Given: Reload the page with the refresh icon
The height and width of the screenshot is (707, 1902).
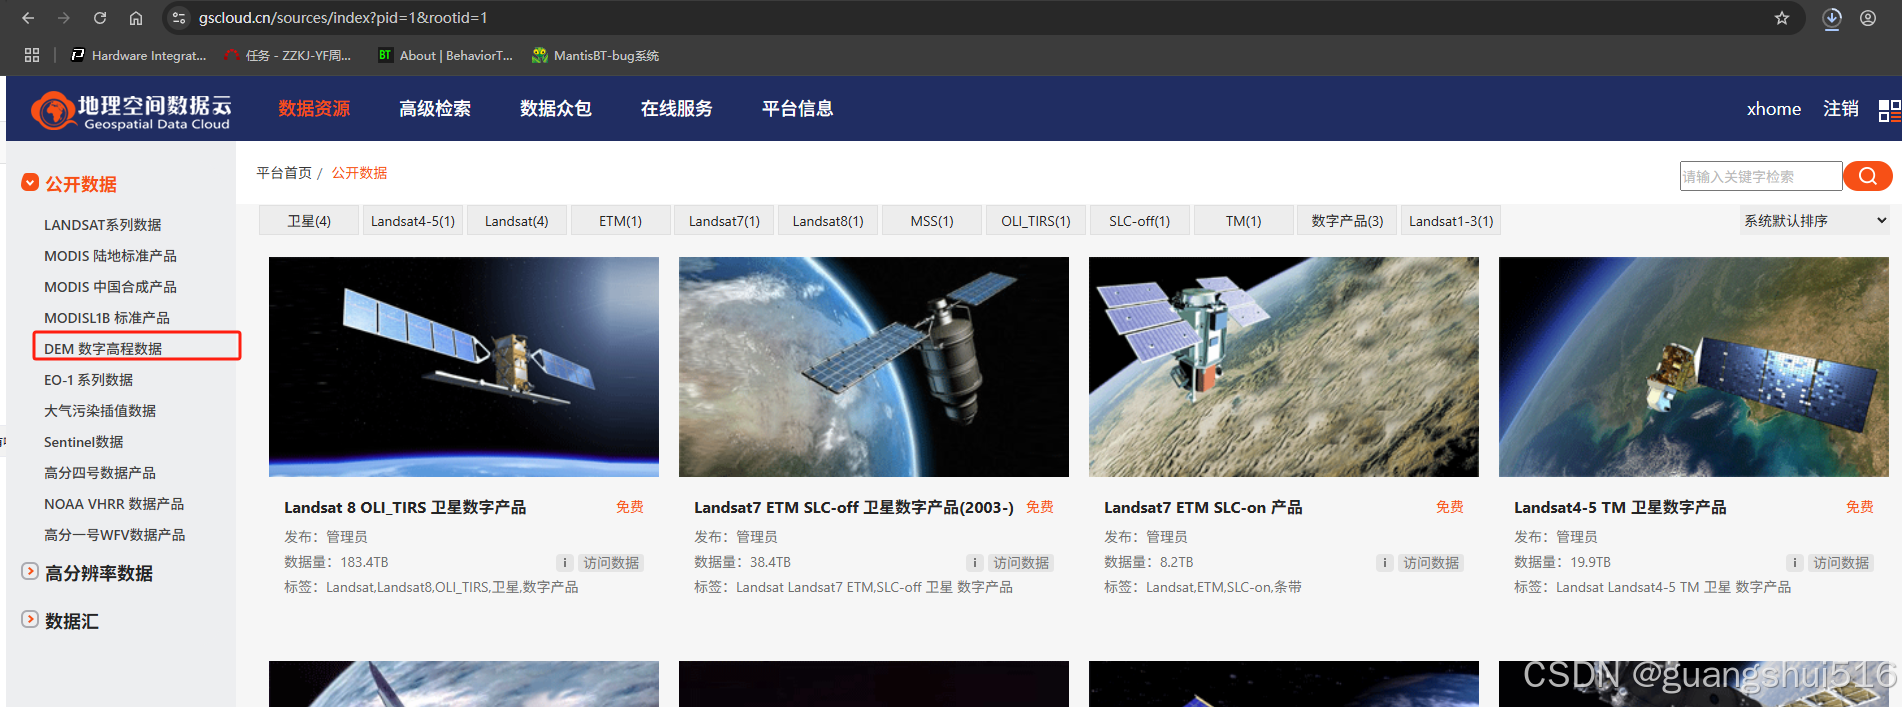Looking at the screenshot, I should pyautogui.click(x=100, y=18).
